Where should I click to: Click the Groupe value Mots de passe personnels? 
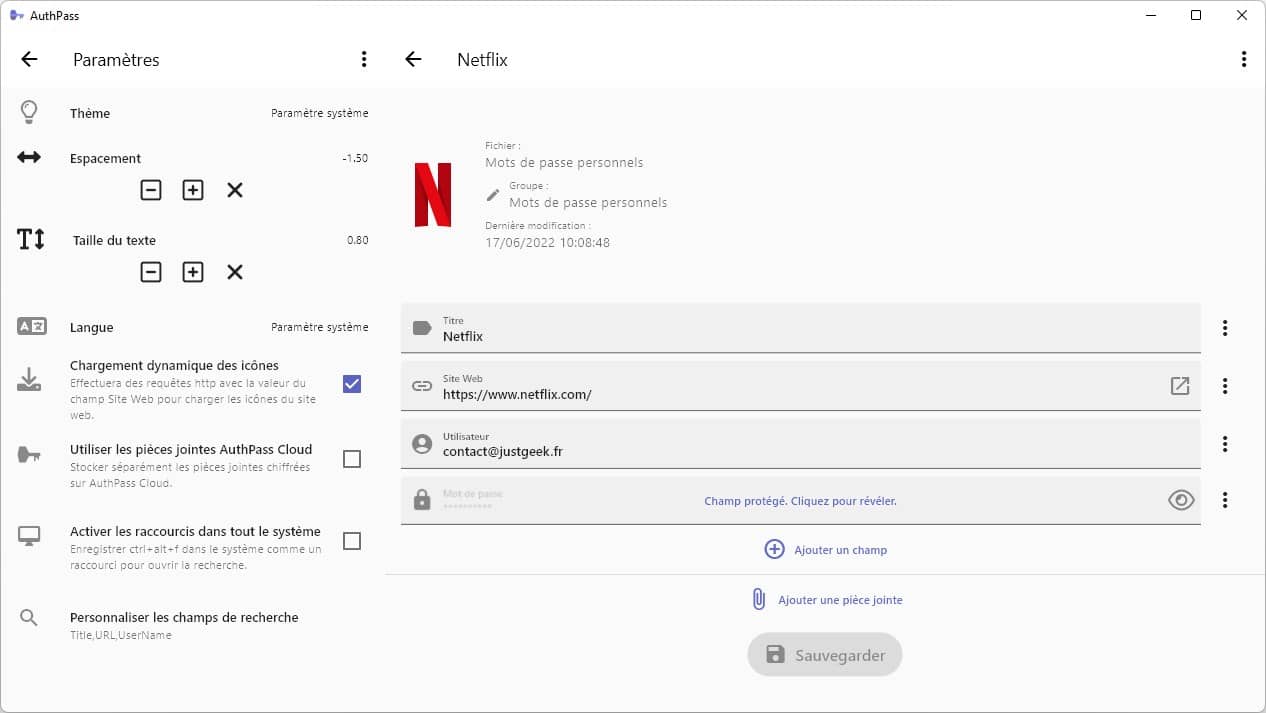click(588, 202)
